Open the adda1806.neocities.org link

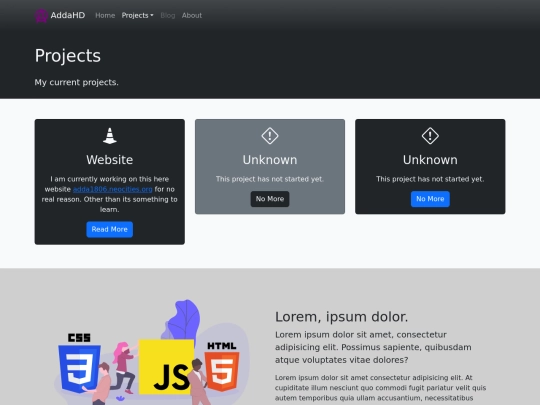click(x=113, y=189)
